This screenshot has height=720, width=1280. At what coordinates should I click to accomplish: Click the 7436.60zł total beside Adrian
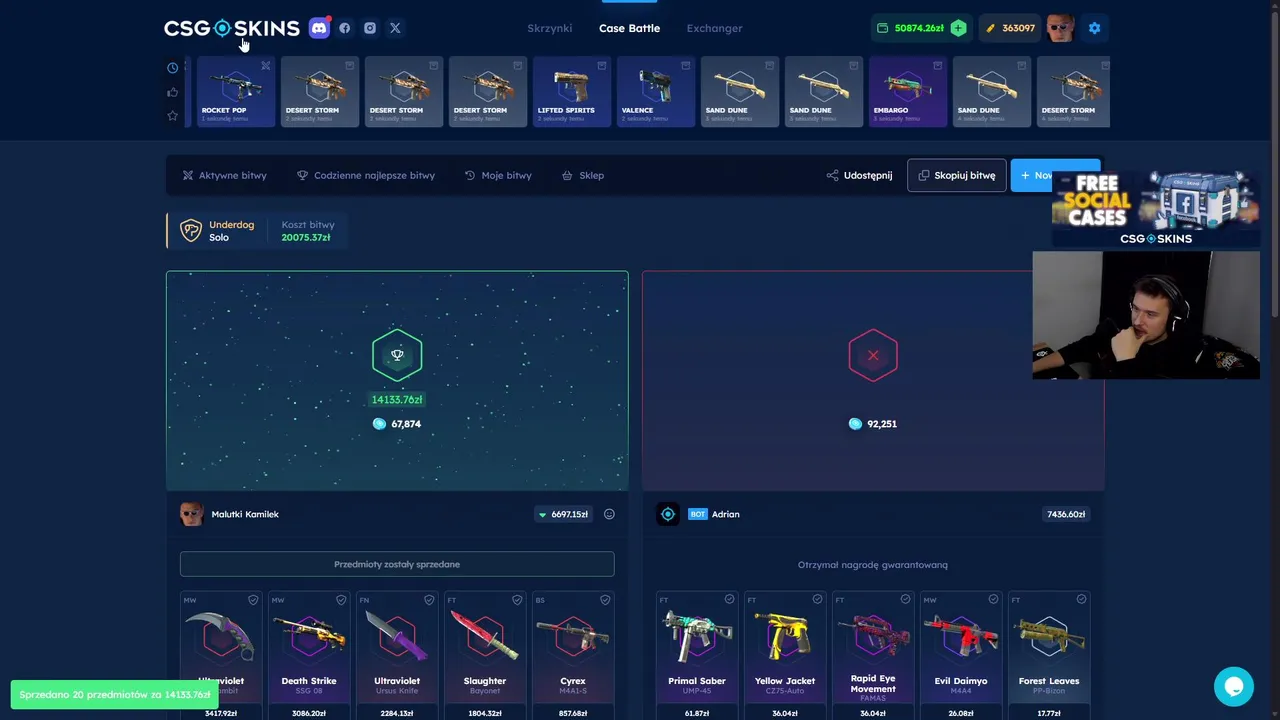point(1065,514)
